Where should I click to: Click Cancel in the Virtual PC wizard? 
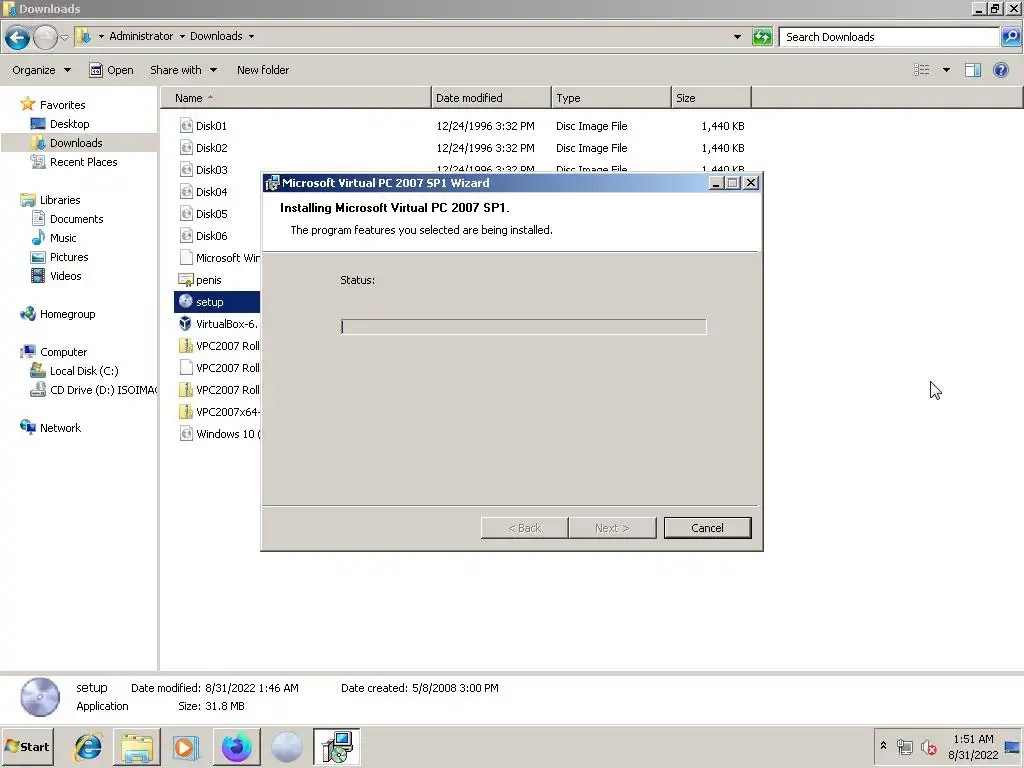707,528
